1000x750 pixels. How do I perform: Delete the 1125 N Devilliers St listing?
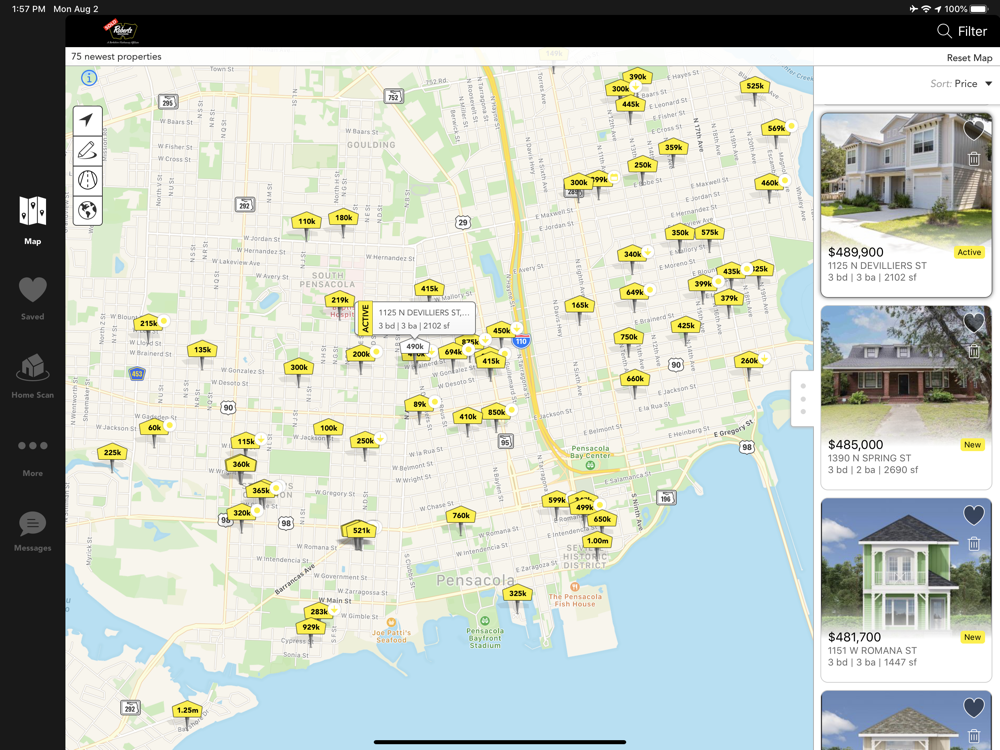(x=974, y=159)
